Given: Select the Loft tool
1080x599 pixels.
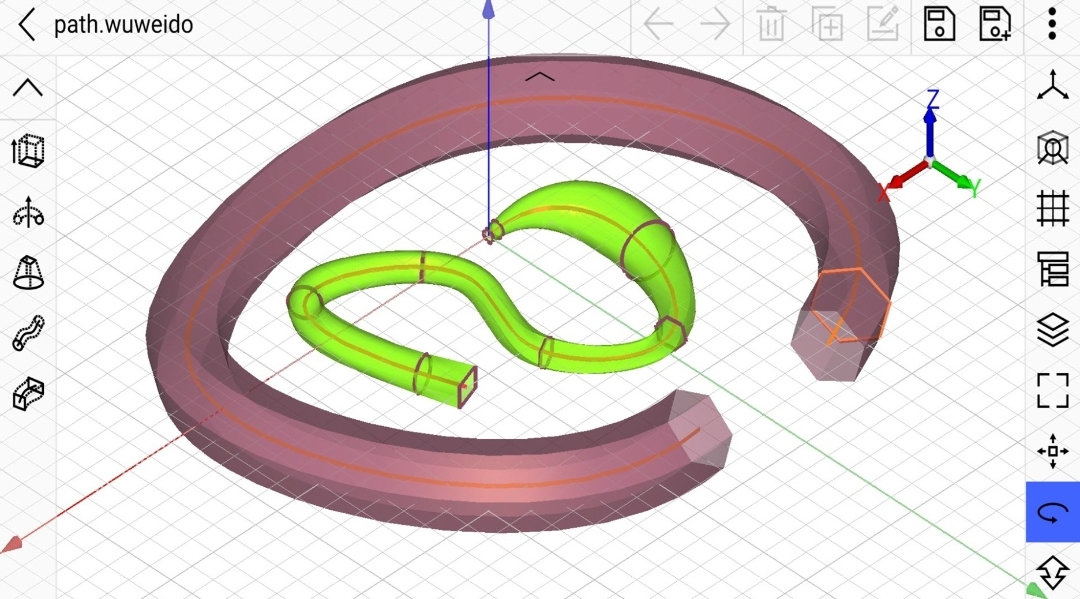Looking at the screenshot, I should coord(28,273).
